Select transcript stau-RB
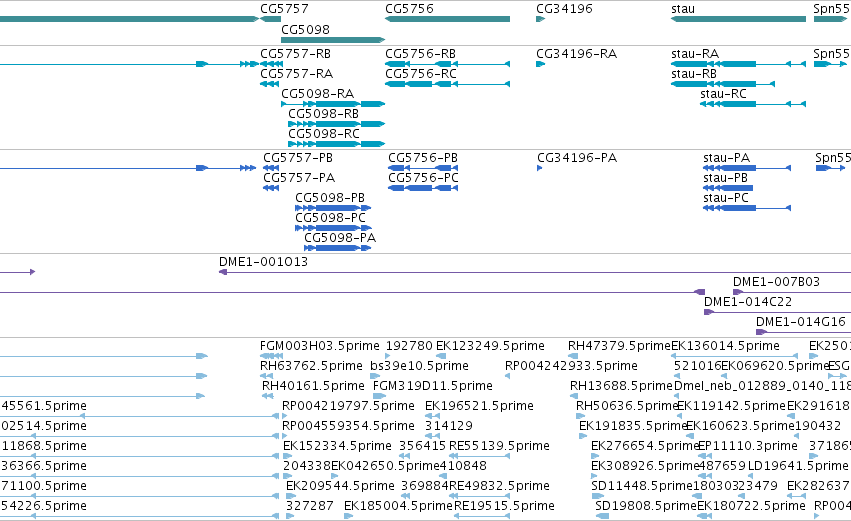The image size is (851, 521). tap(694, 74)
